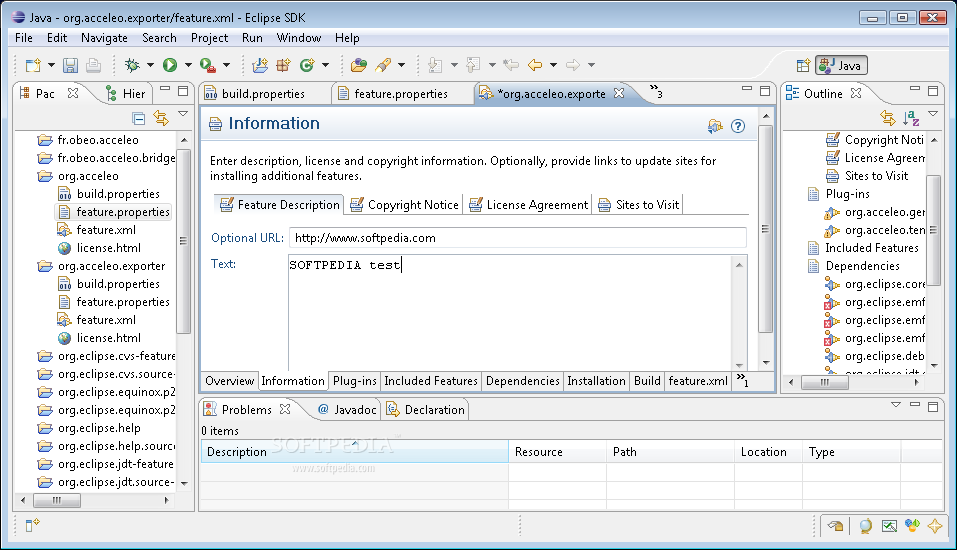Open the Debug dropdown arrow
The width and height of the screenshot is (957, 550).
pyautogui.click(x=150, y=65)
